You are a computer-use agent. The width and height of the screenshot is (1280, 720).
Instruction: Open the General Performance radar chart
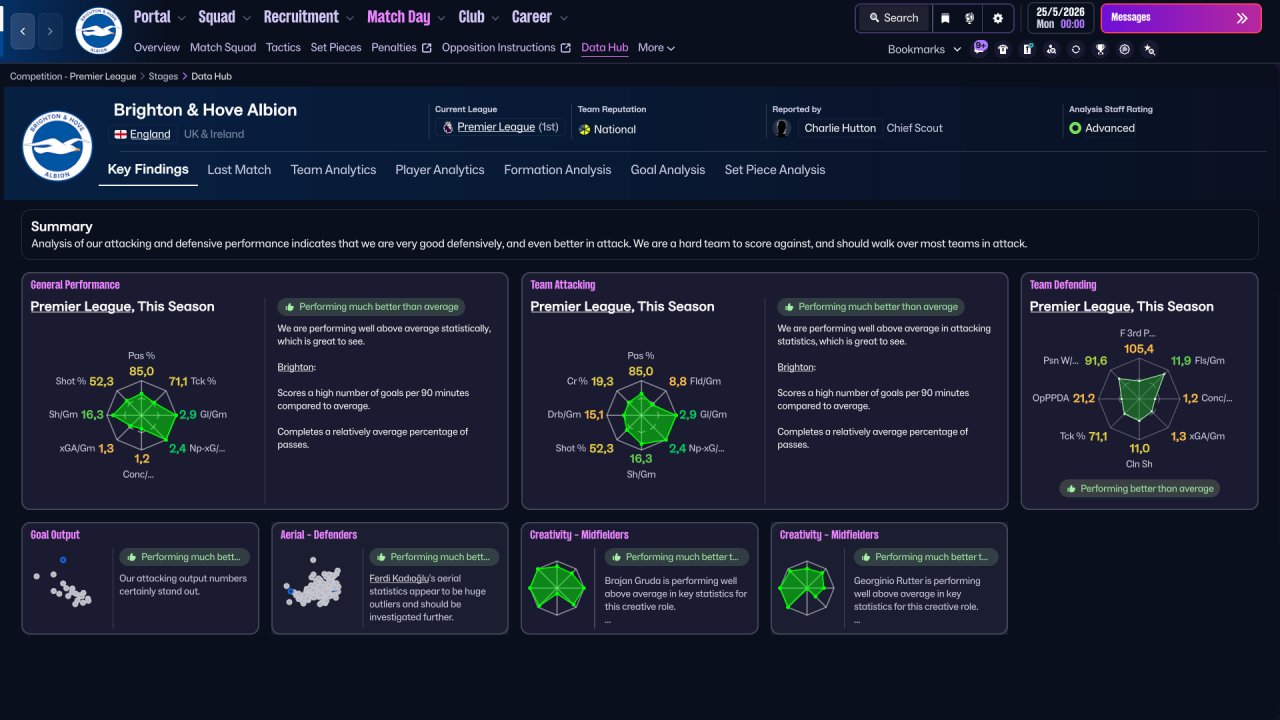[x=142, y=414]
